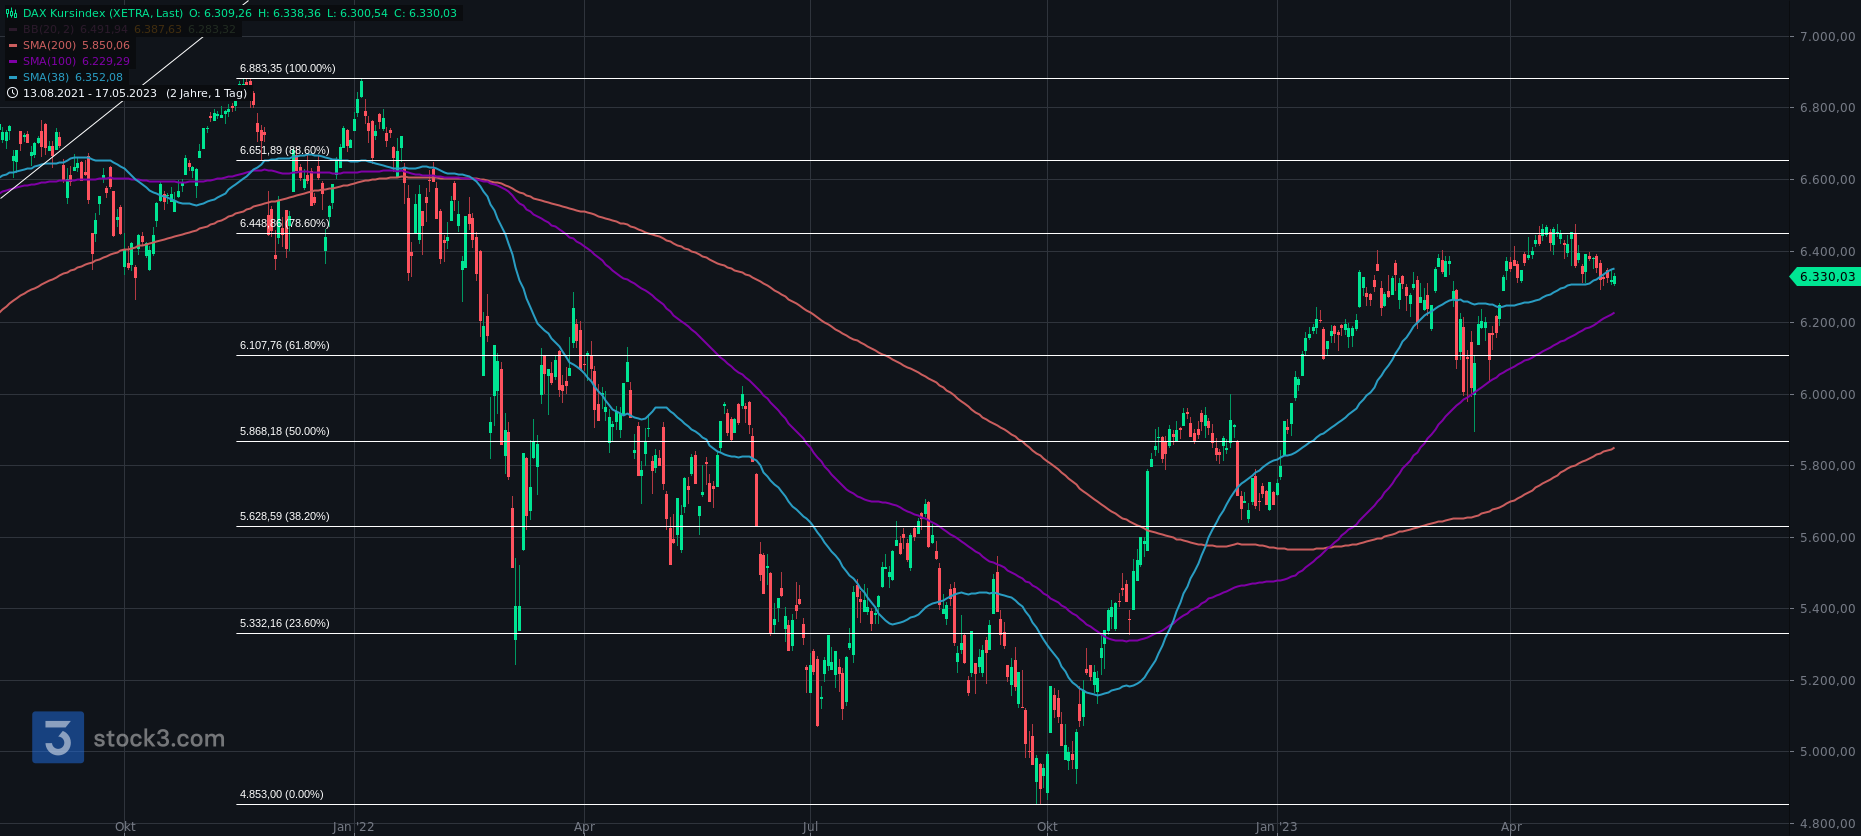1861x836 pixels.
Task: Click the Okt label left of Jan '22
Action: [x=125, y=827]
